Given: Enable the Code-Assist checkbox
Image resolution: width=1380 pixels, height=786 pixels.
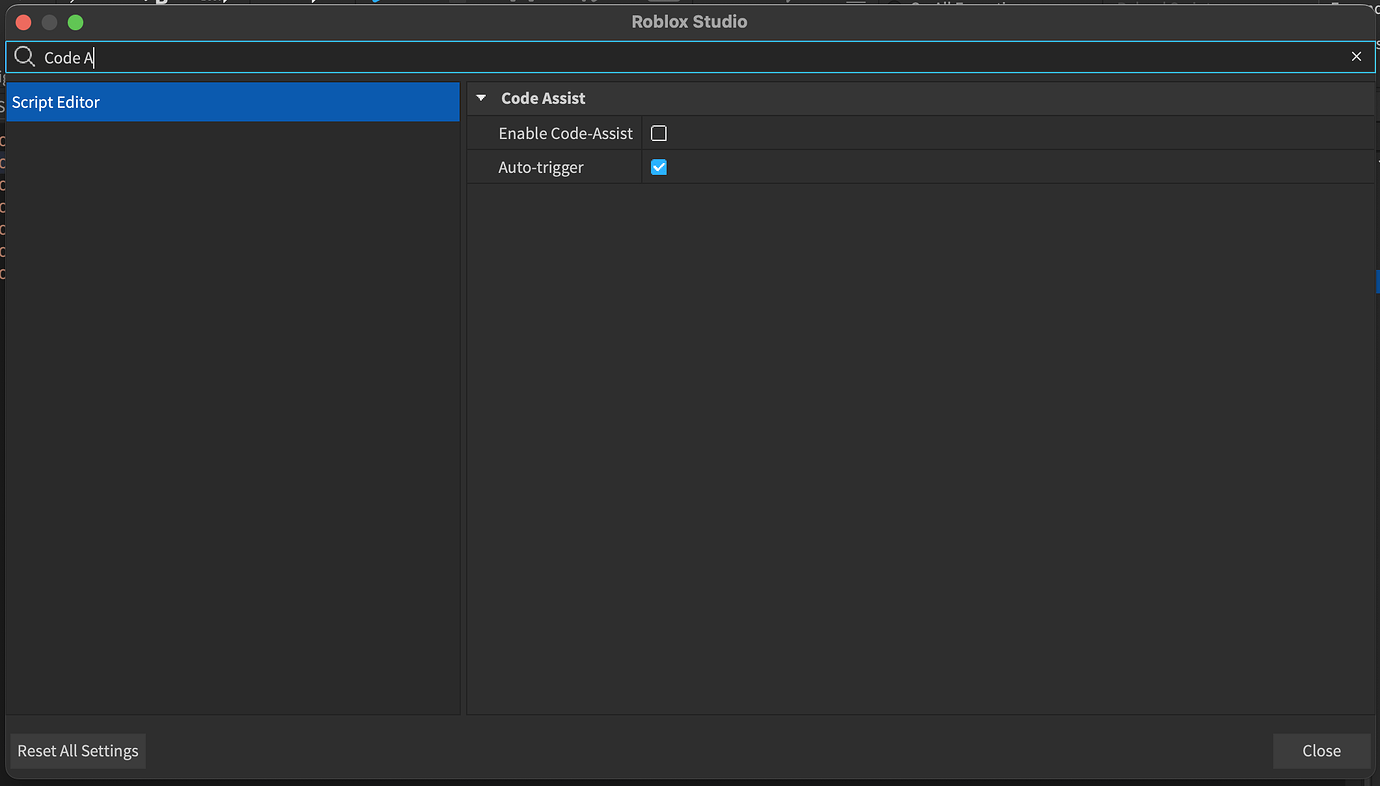Looking at the screenshot, I should pyautogui.click(x=658, y=133).
